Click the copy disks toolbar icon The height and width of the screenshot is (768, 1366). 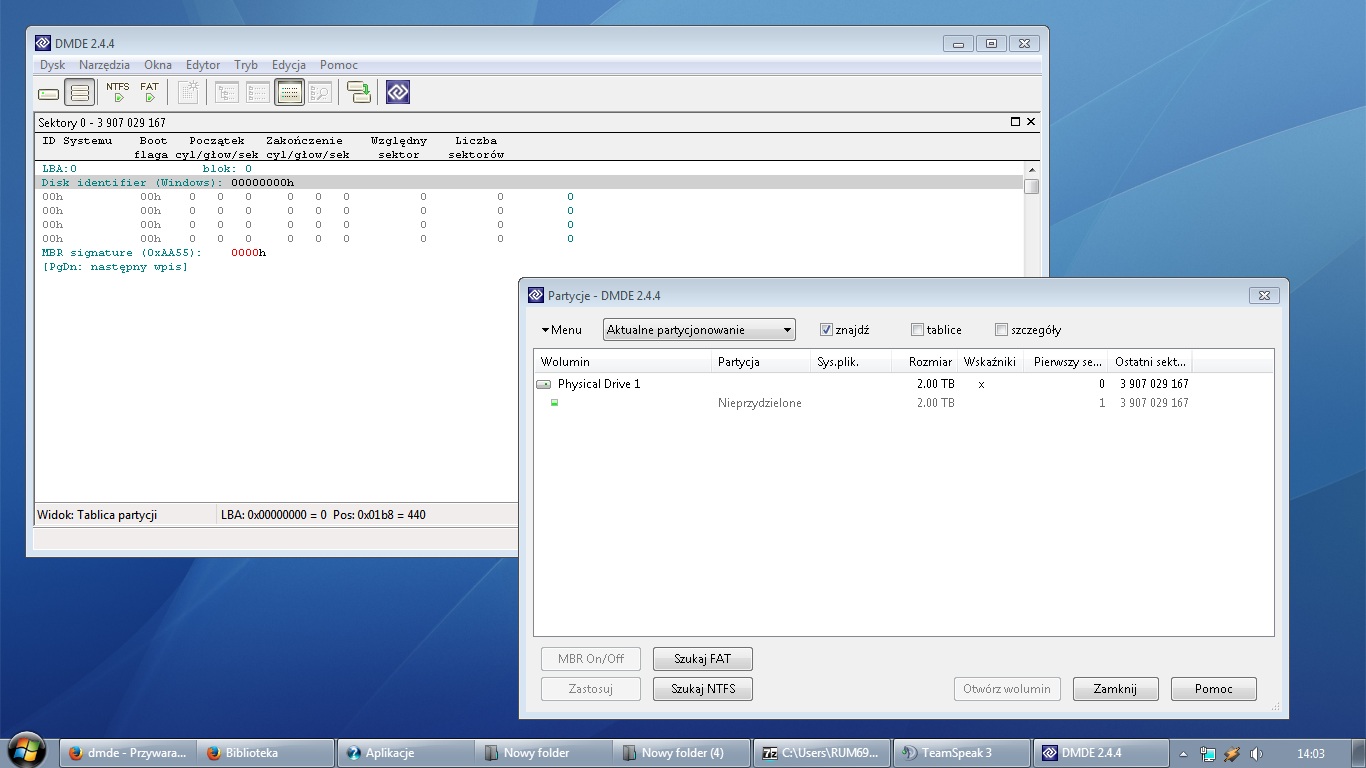click(x=359, y=93)
